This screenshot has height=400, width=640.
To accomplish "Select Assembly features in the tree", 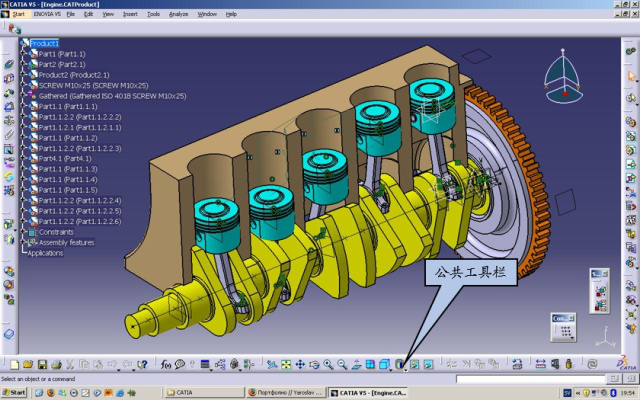I will coord(66,242).
